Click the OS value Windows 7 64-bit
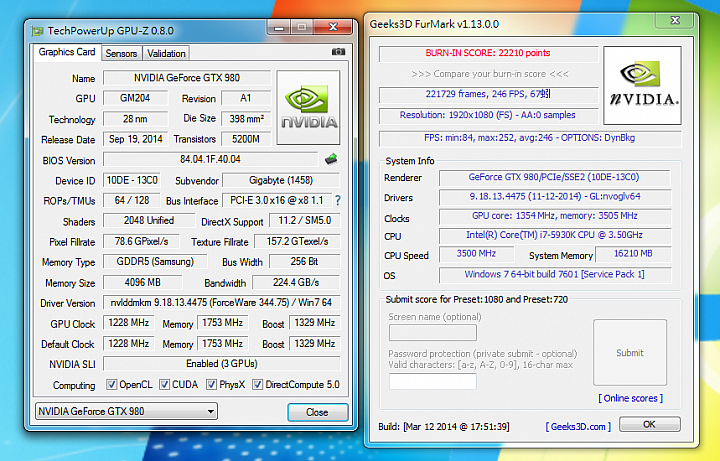Screen dimensions: 720x461 (x=554, y=274)
